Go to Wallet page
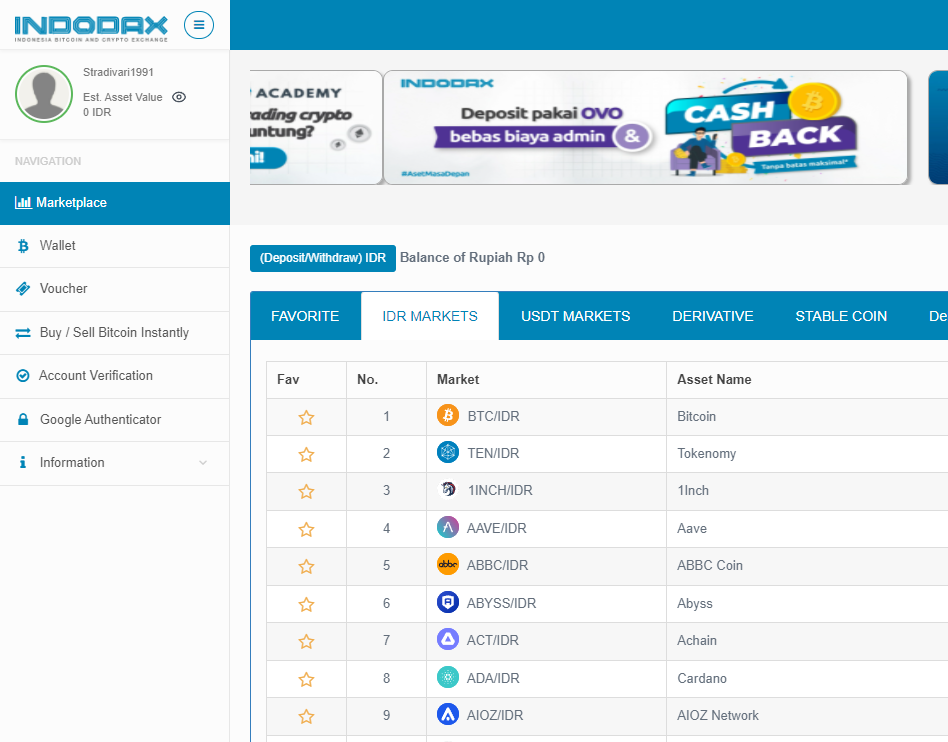Screen dimensions: 948x742 click(115, 246)
